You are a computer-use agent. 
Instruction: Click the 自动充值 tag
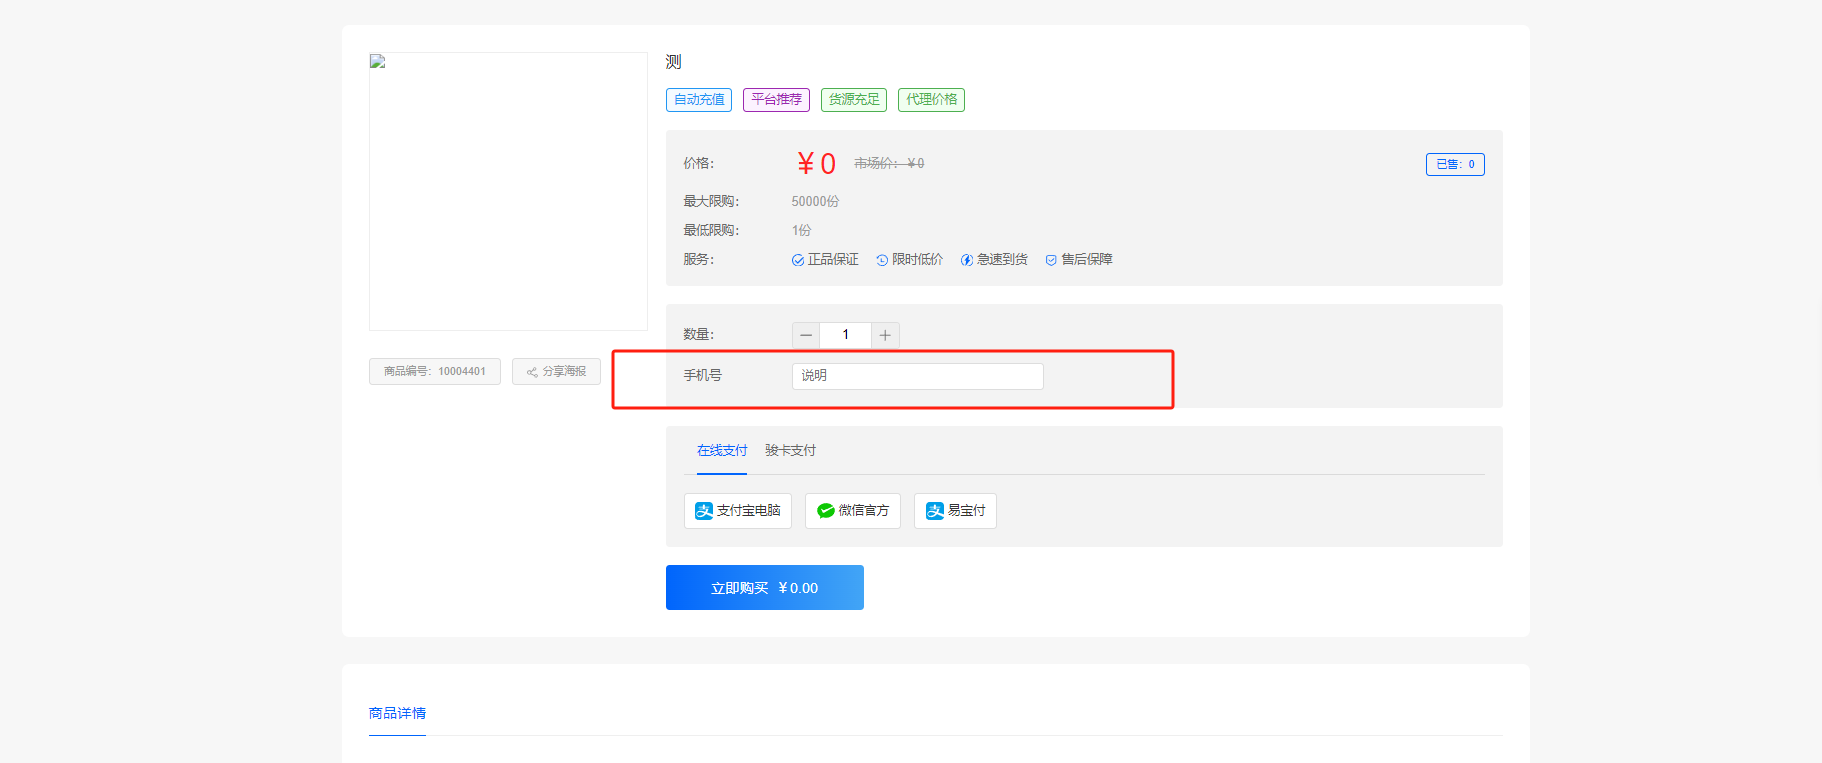coord(699,100)
